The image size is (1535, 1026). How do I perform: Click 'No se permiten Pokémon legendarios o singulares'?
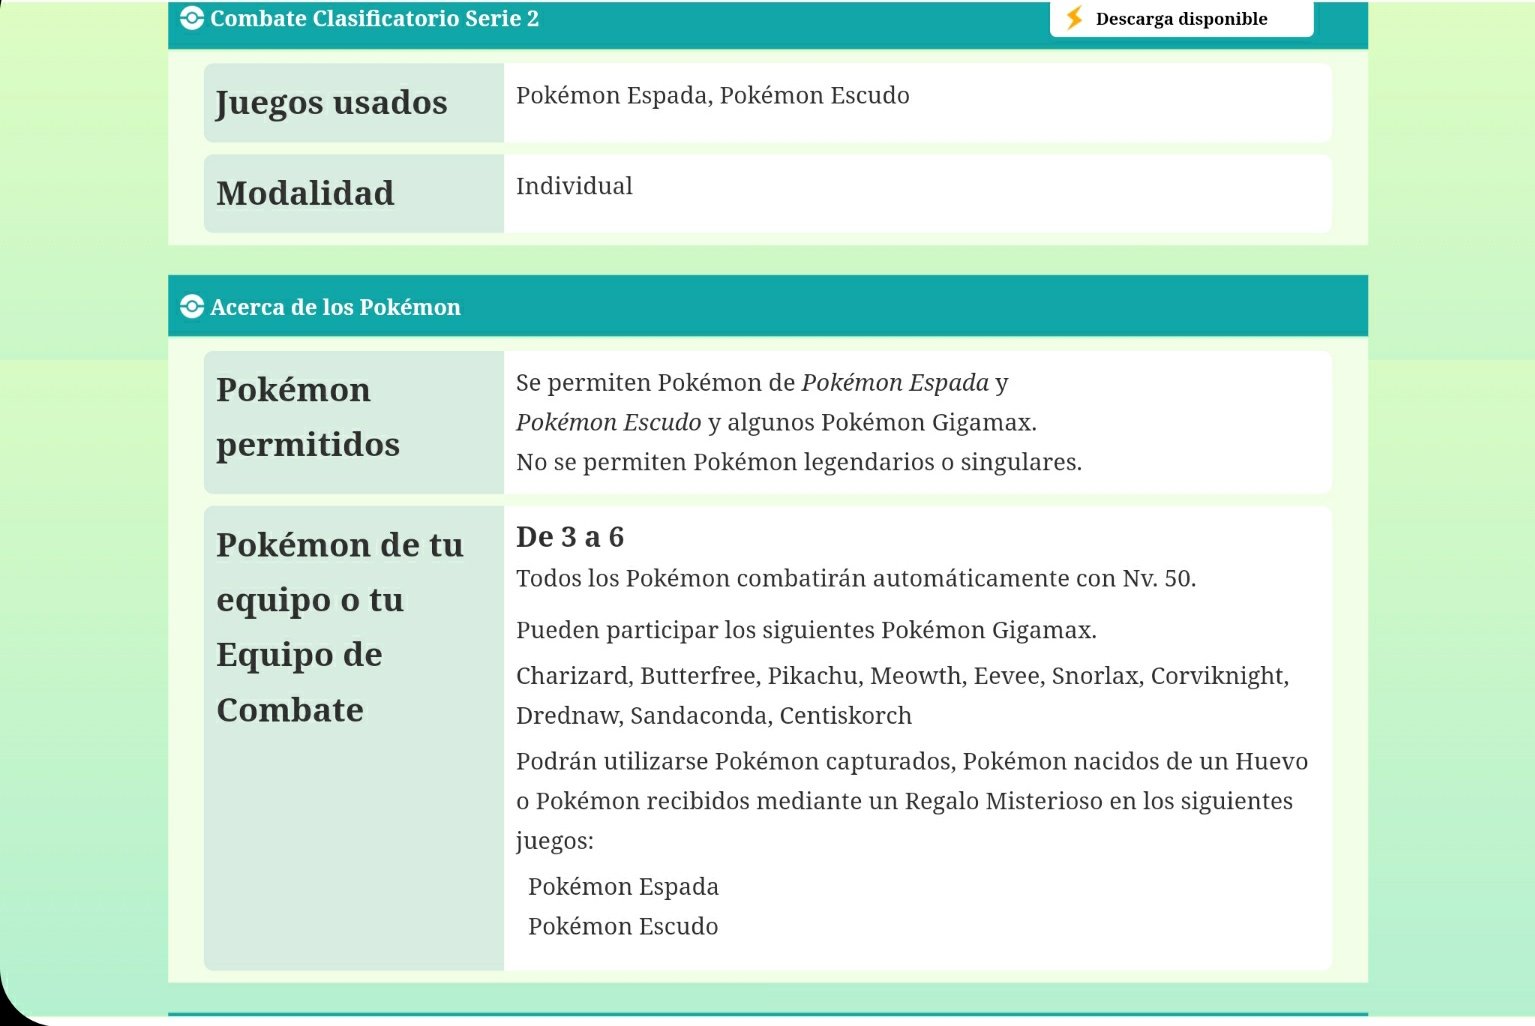799,462
